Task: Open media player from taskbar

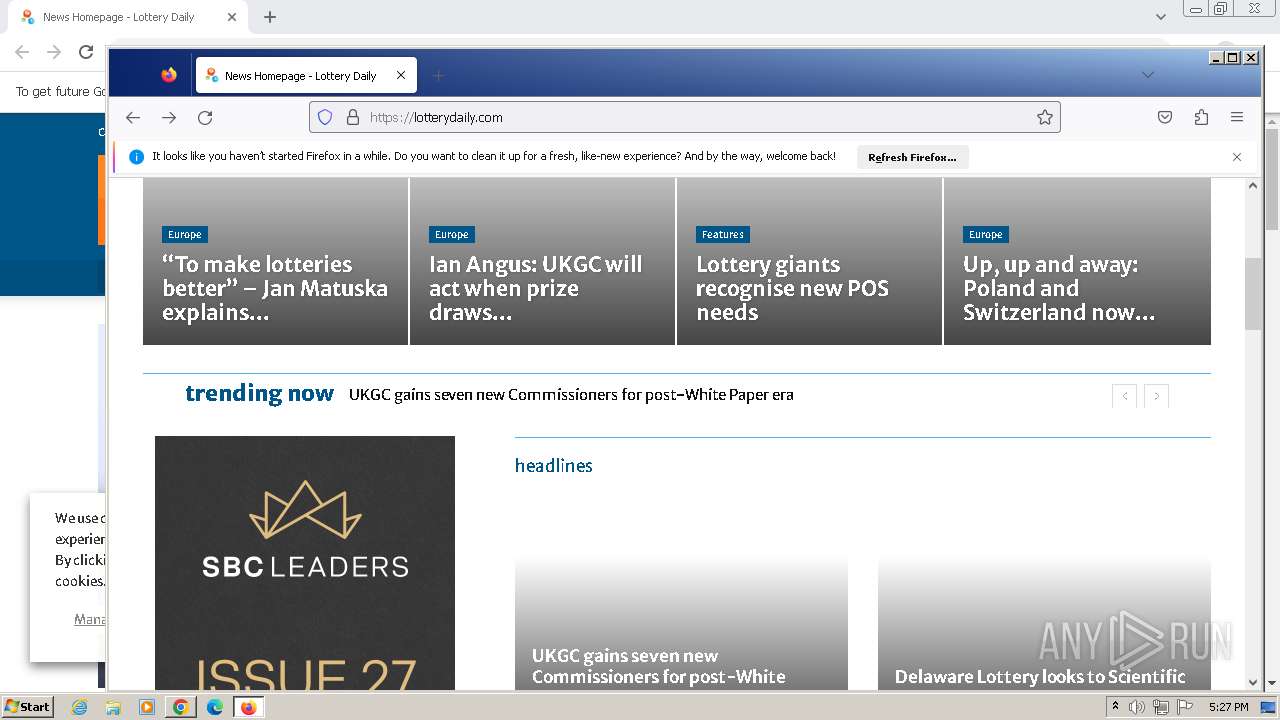Action: 147,707
